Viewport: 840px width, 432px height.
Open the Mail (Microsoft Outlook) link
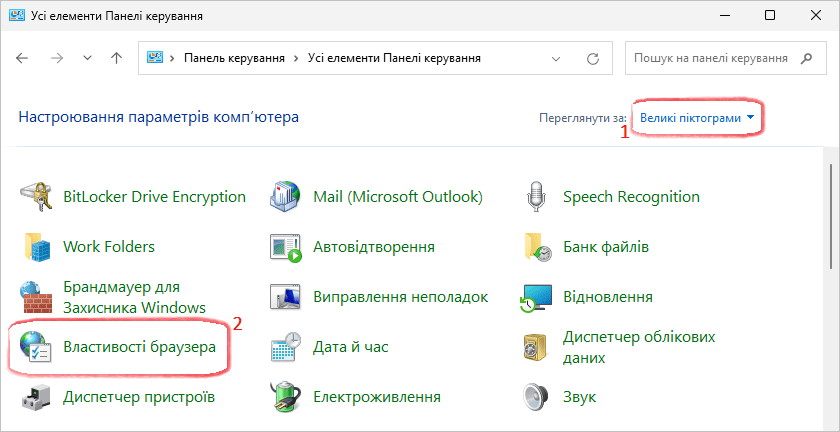click(398, 197)
